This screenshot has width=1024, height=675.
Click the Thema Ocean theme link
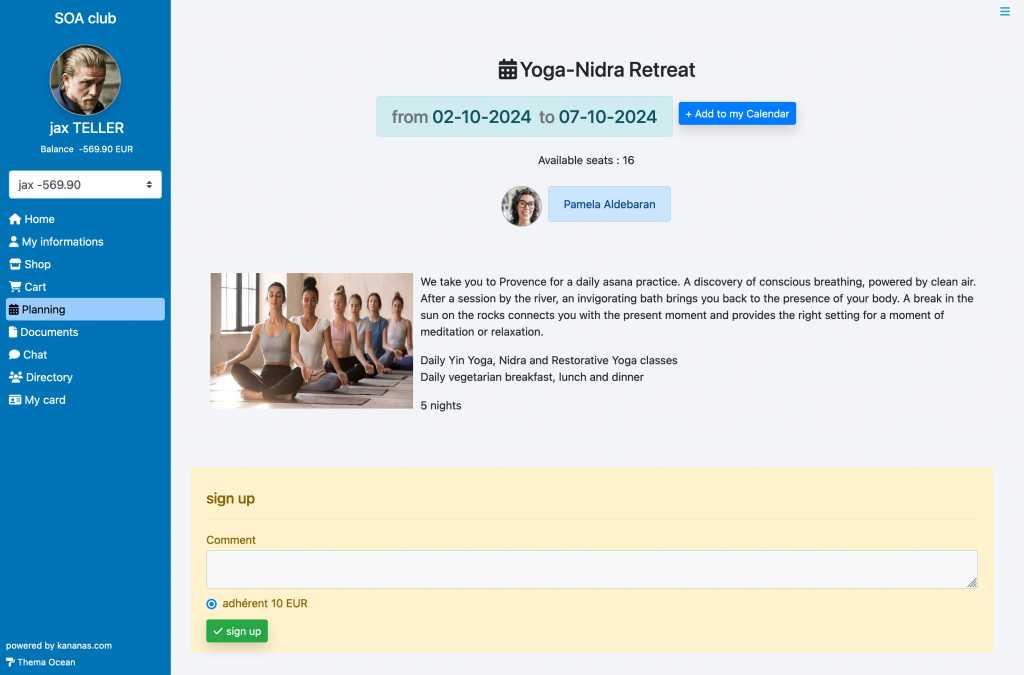pos(40,662)
